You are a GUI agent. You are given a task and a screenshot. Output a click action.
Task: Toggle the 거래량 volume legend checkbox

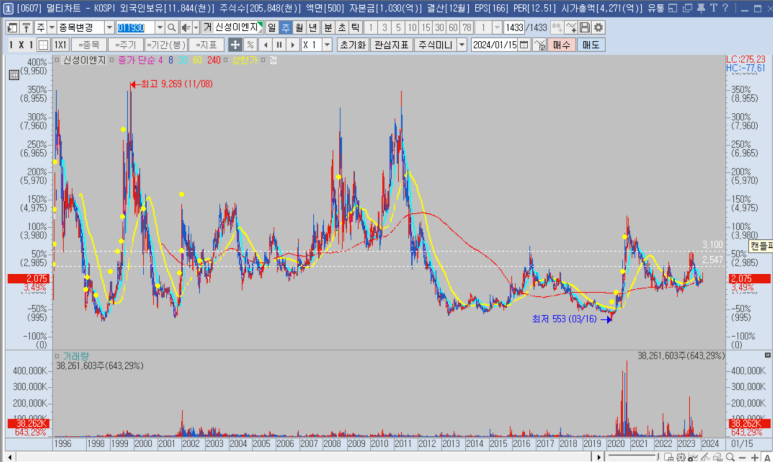click(x=57, y=356)
